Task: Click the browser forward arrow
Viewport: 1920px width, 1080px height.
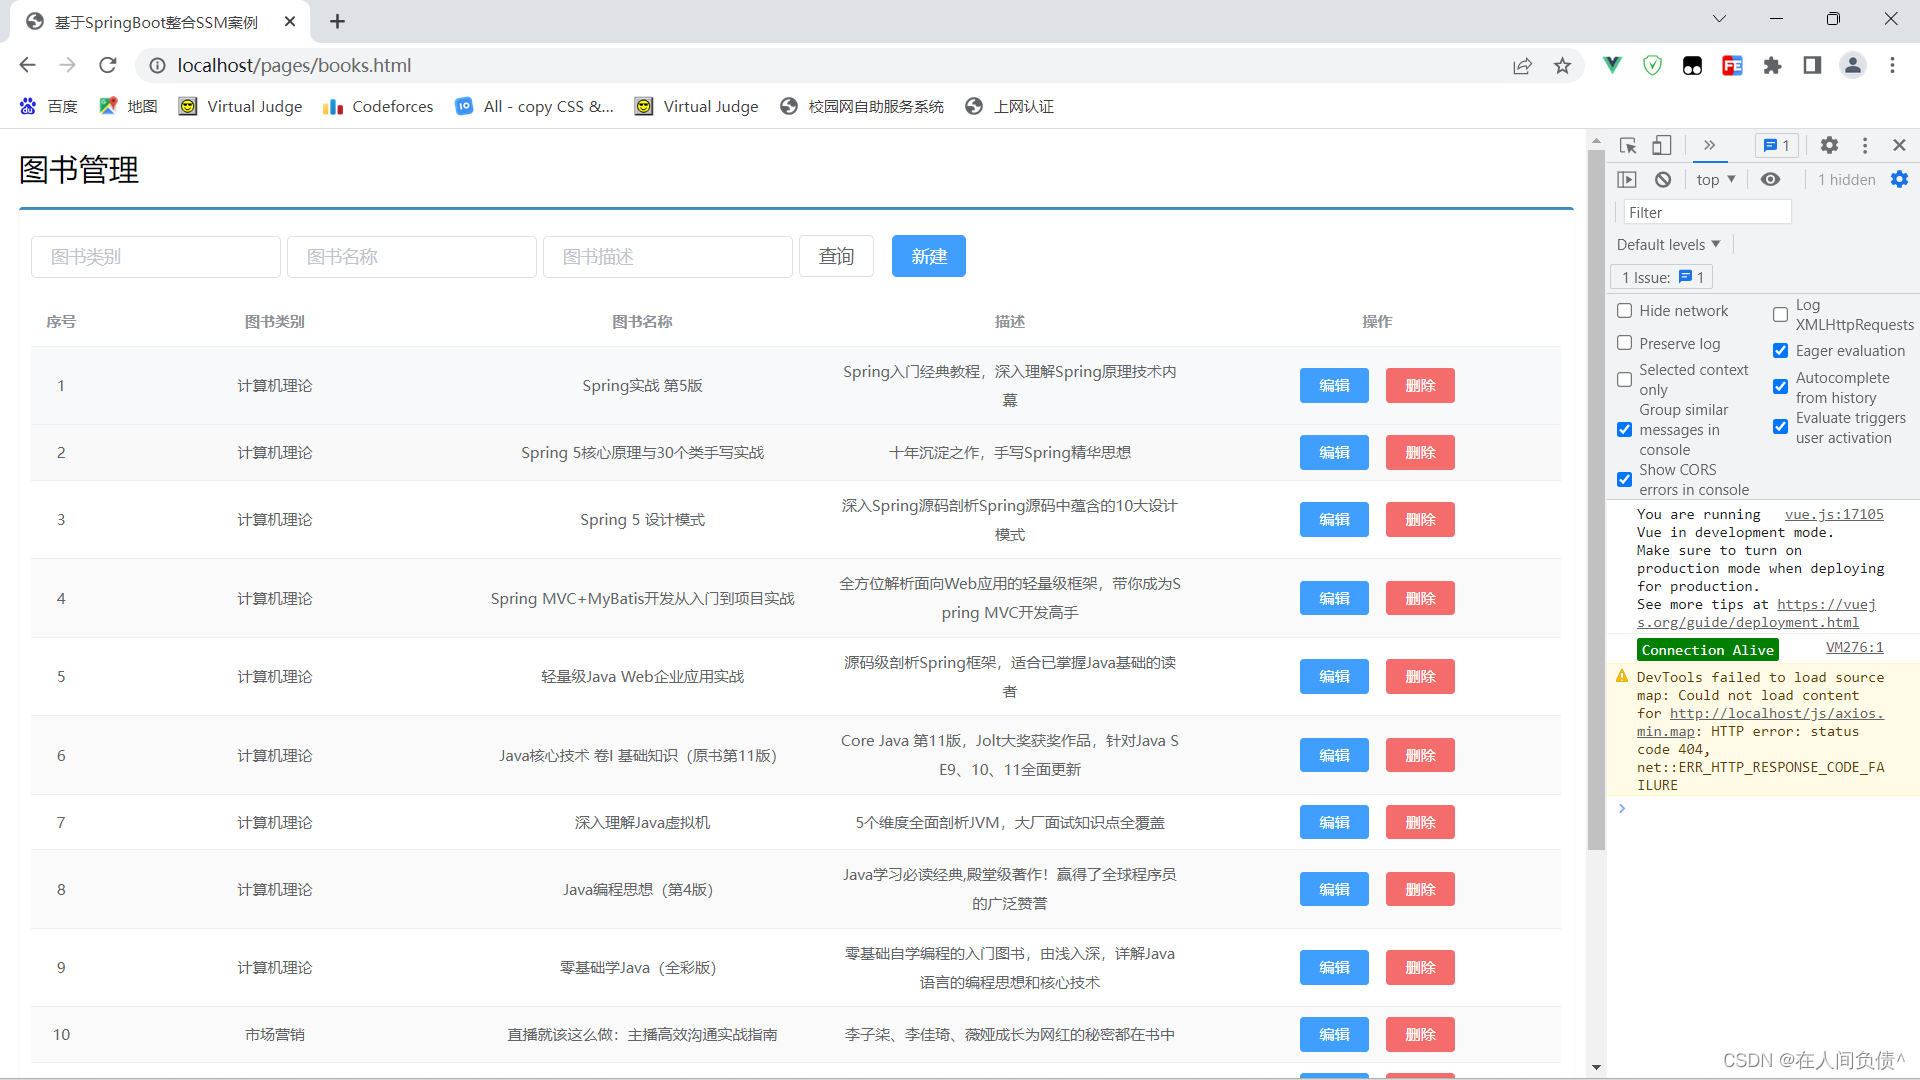Action: click(x=67, y=65)
